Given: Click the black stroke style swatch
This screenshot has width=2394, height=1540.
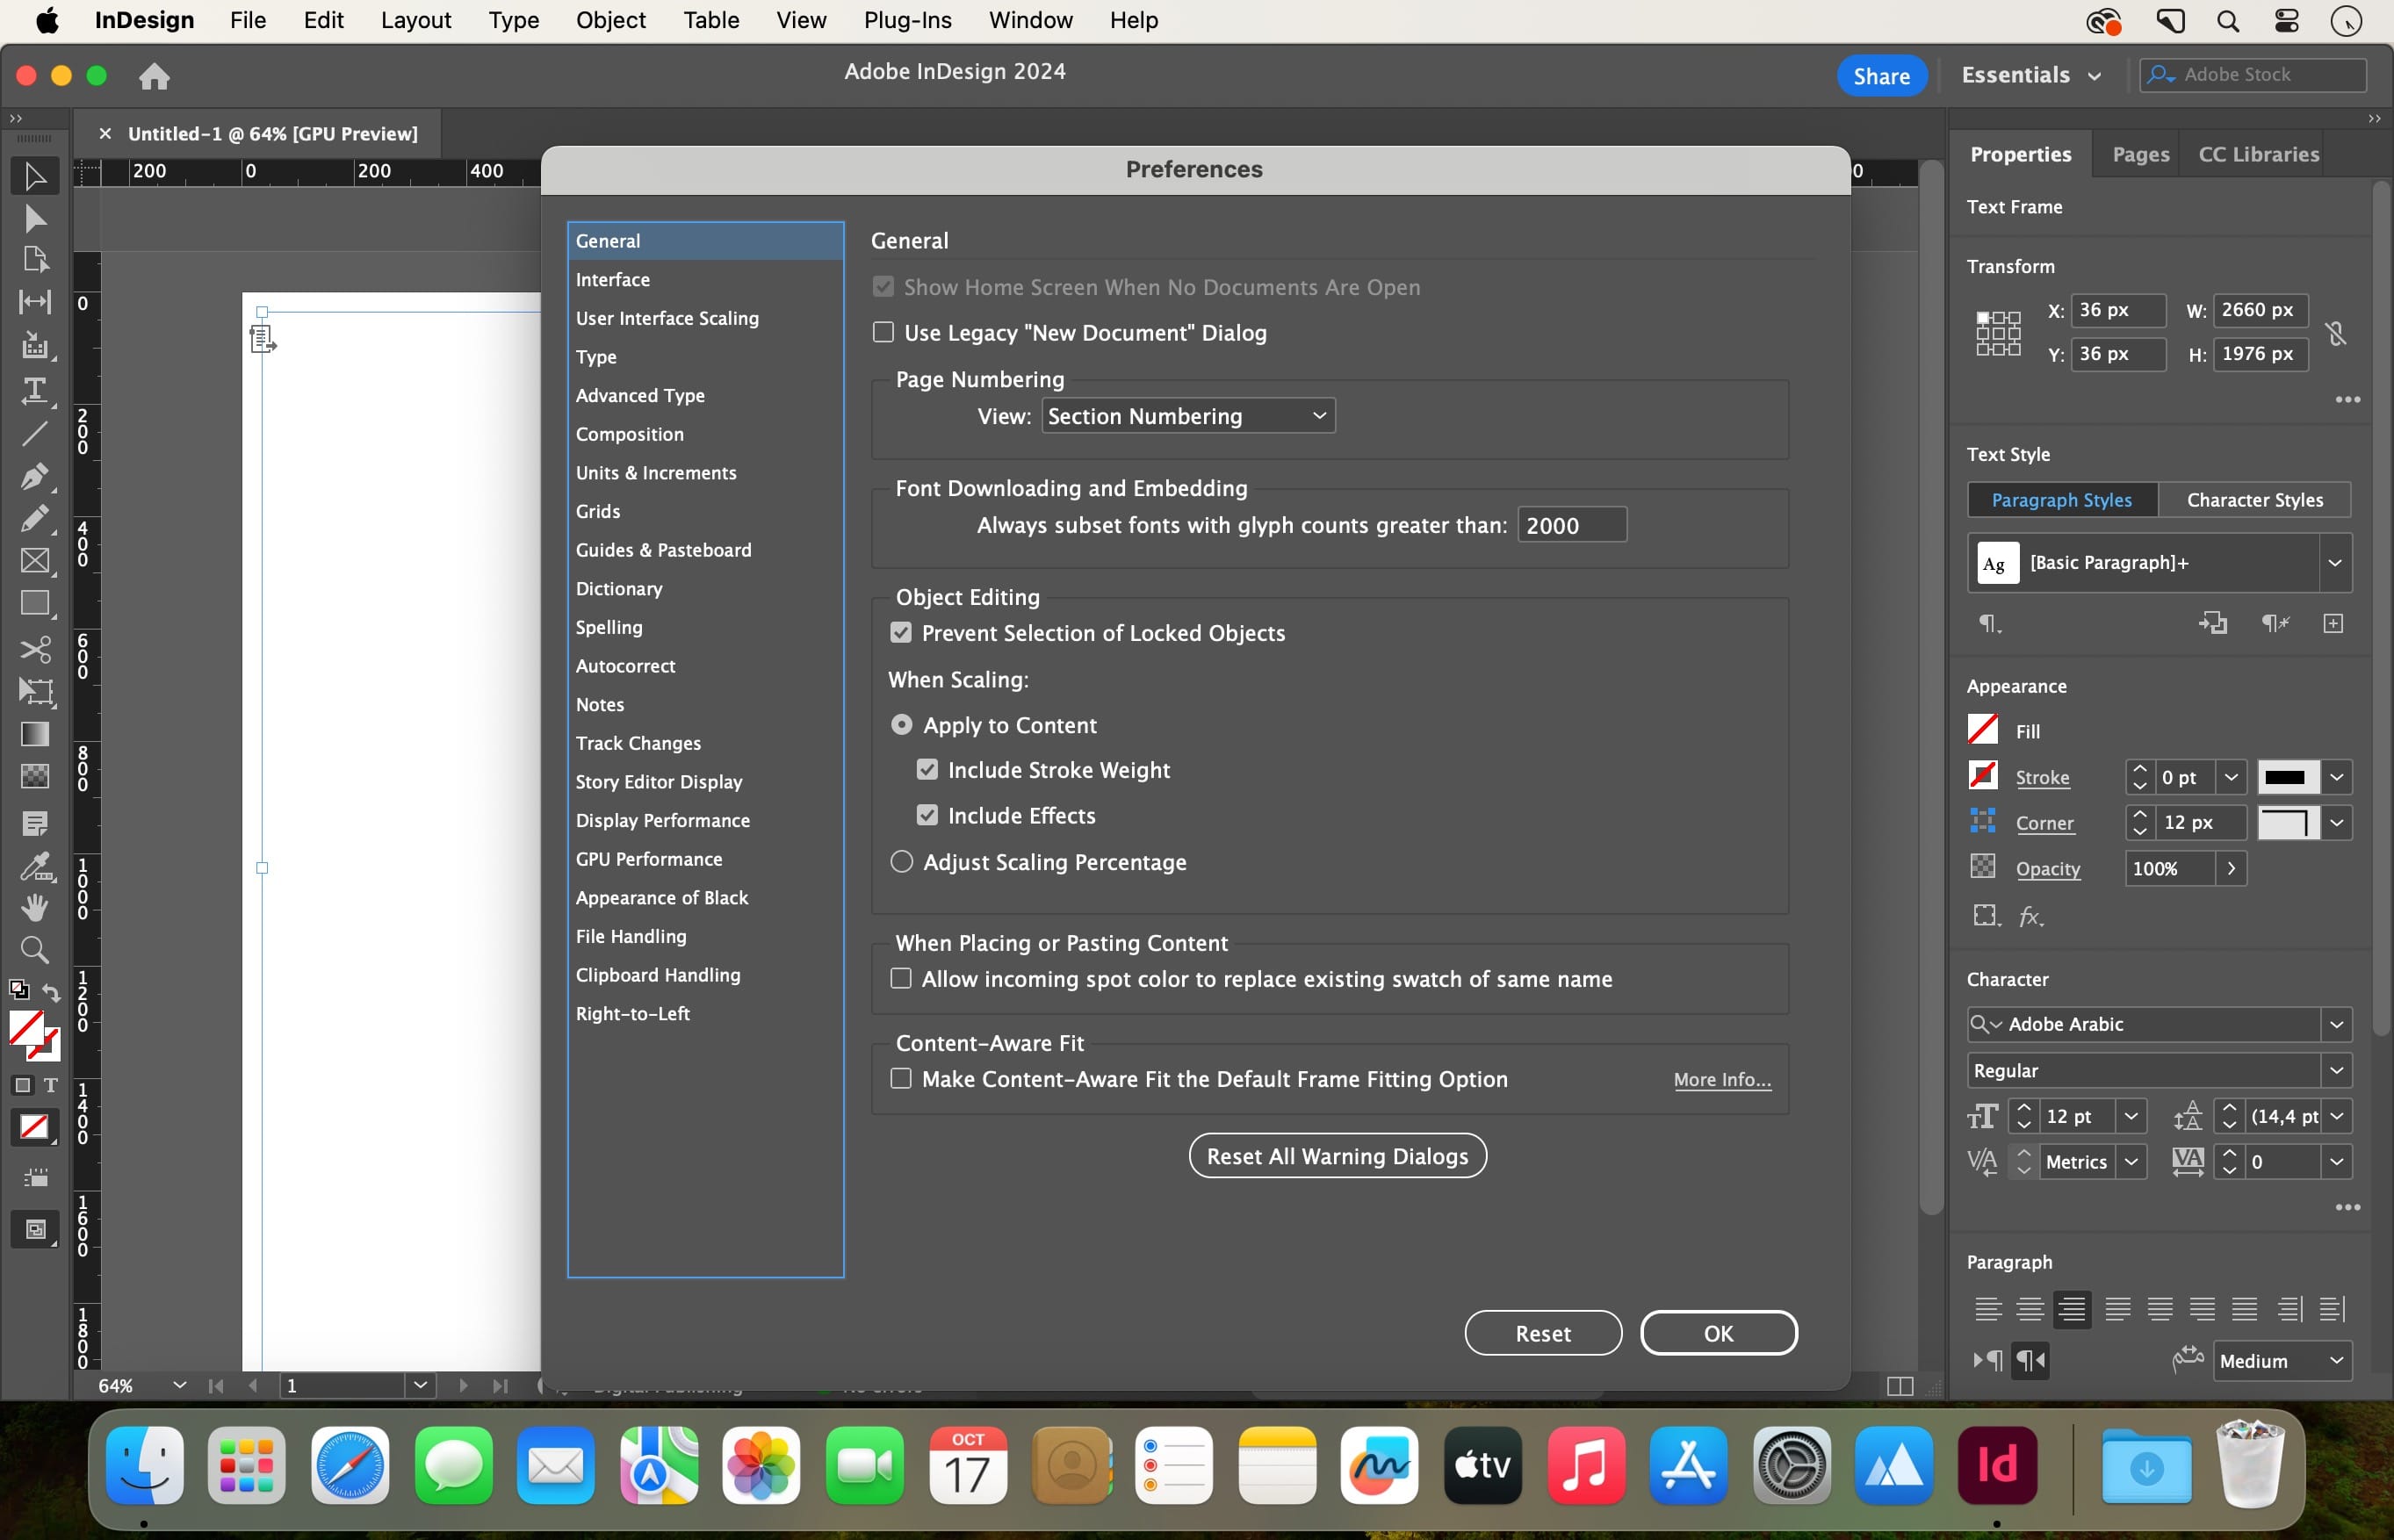Looking at the screenshot, I should [x=2287, y=778].
